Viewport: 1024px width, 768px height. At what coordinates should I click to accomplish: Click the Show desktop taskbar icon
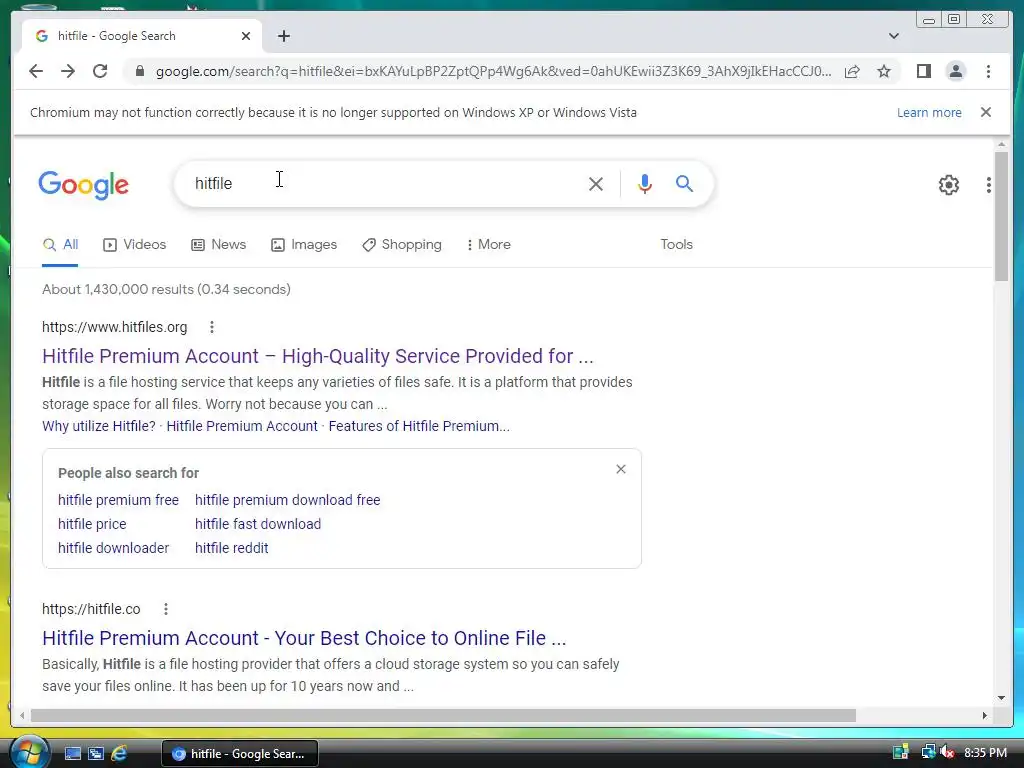tap(72, 754)
